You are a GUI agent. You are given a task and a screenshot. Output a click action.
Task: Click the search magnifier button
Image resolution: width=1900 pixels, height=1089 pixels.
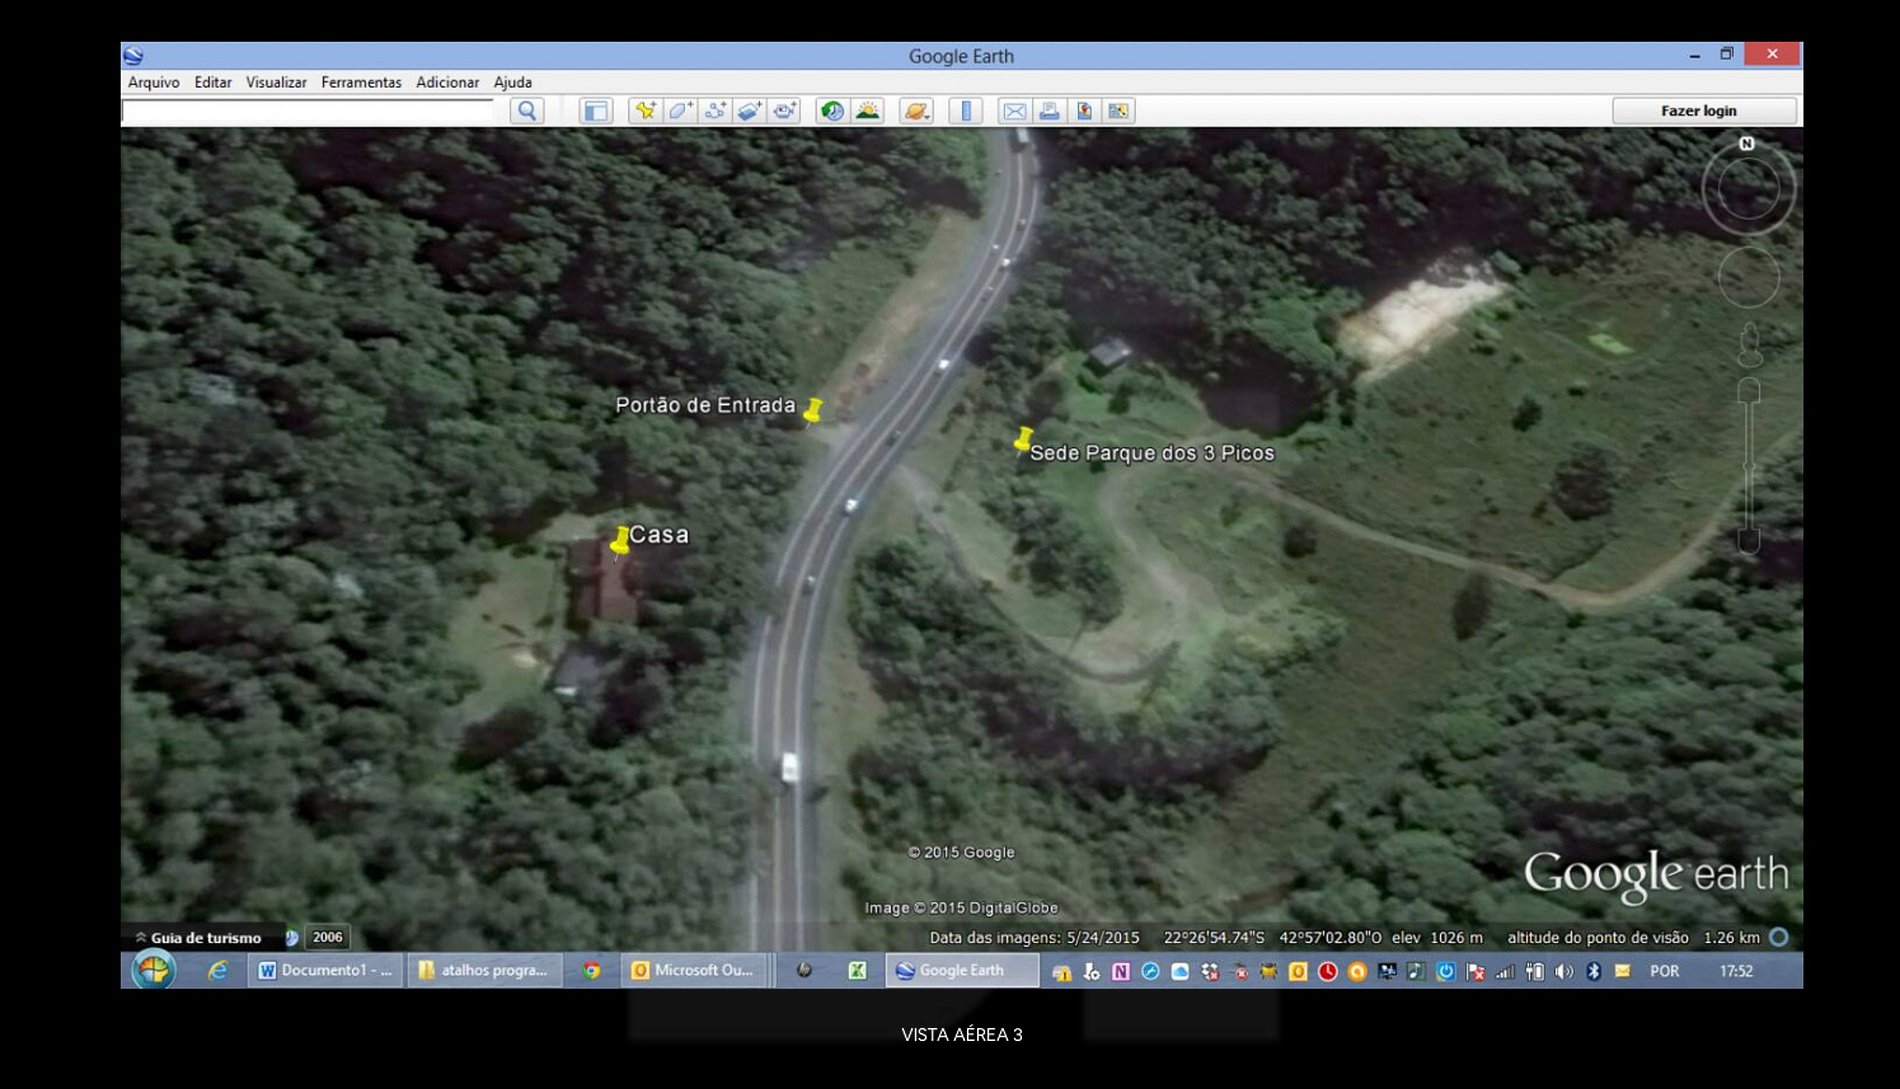click(527, 111)
